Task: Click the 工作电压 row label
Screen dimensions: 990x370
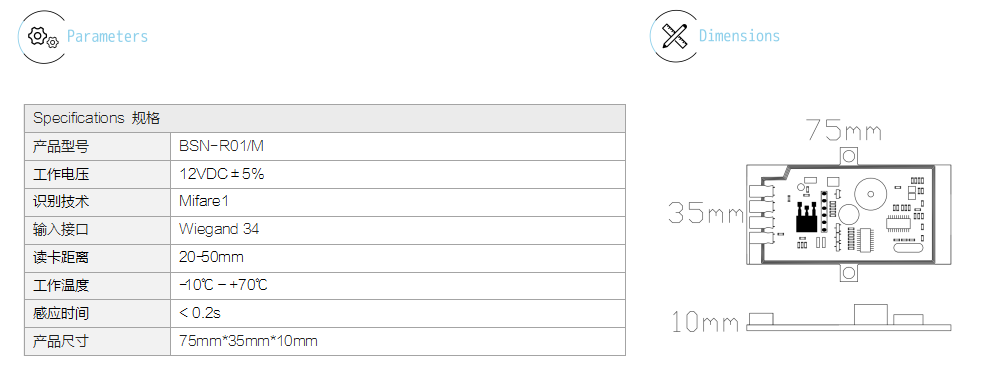Action: [x=98, y=174]
